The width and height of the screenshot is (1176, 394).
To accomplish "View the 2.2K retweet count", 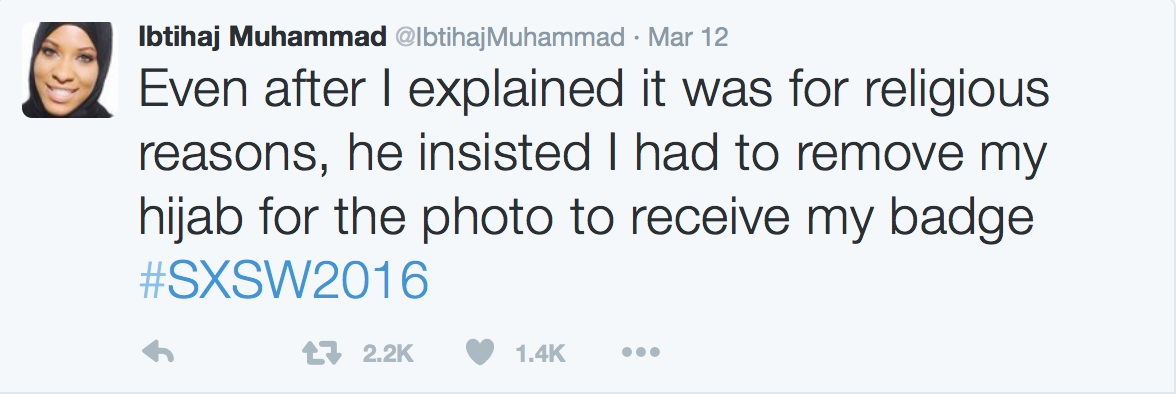I will pyautogui.click(x=388, y=353).
